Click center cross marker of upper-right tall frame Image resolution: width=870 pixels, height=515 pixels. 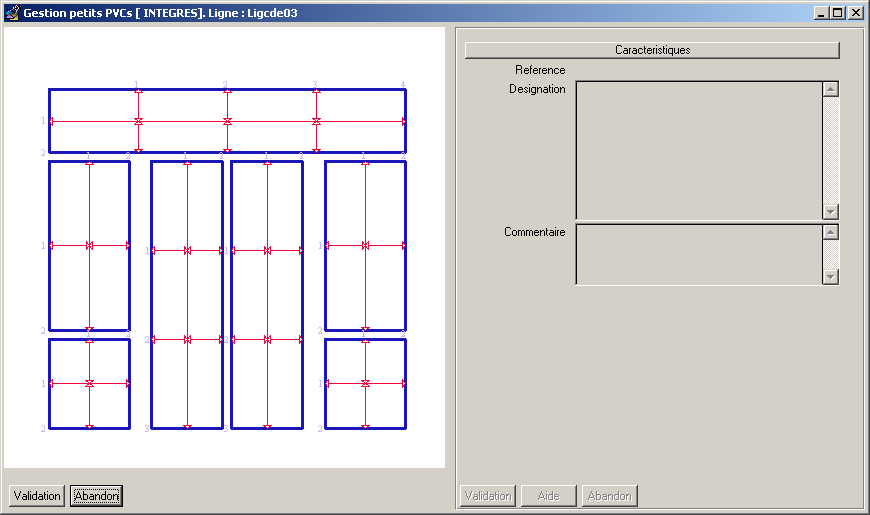point(365,245)
